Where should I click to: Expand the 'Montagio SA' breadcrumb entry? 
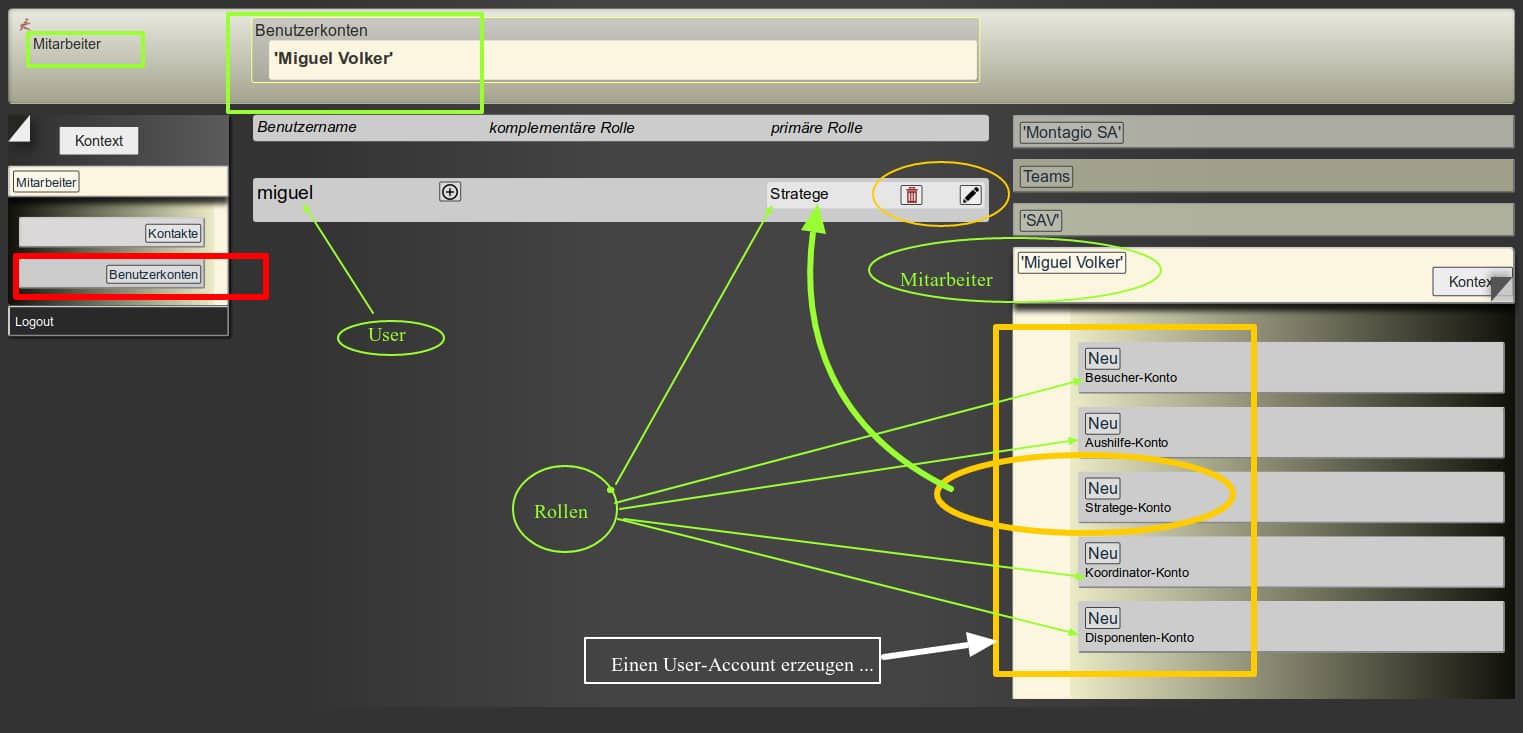click(x=1071, y=132)
